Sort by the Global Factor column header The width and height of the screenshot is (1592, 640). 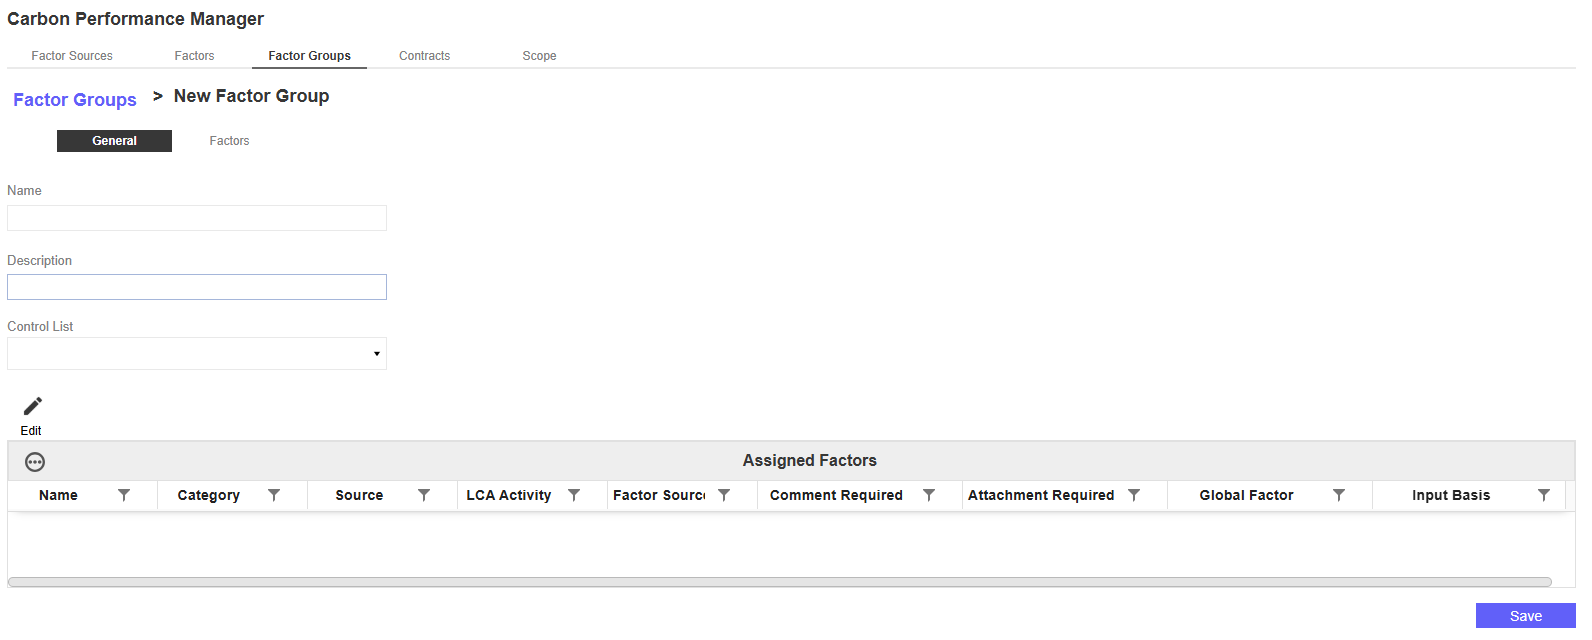click(1246, 495)
